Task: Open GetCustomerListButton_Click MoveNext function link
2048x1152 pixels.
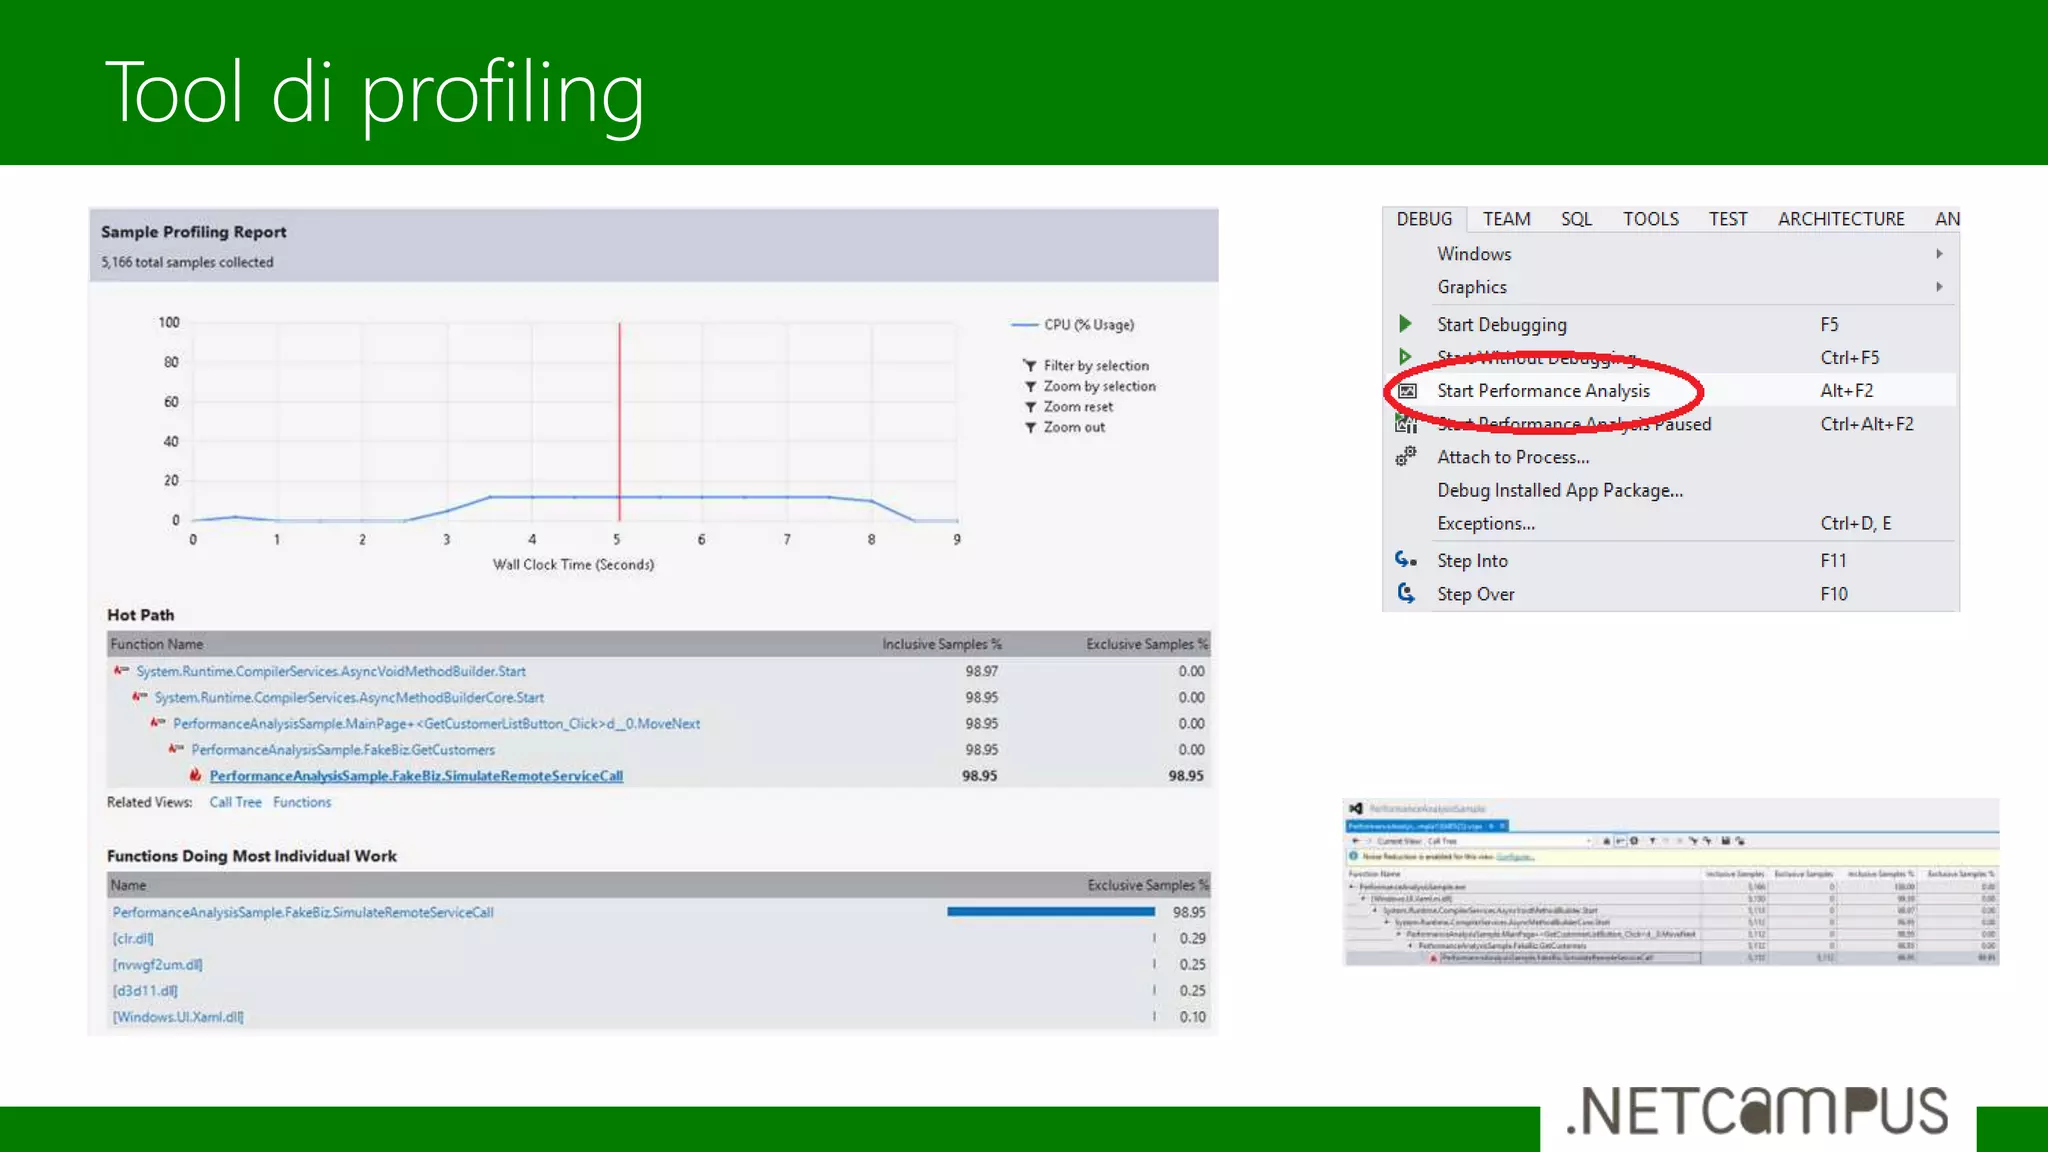Action: click(x=436, y=723)
